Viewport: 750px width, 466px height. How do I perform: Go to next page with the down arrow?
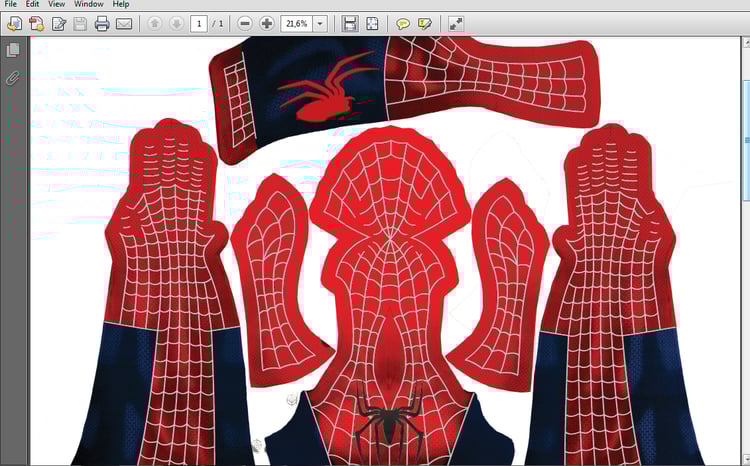point(176,23)
